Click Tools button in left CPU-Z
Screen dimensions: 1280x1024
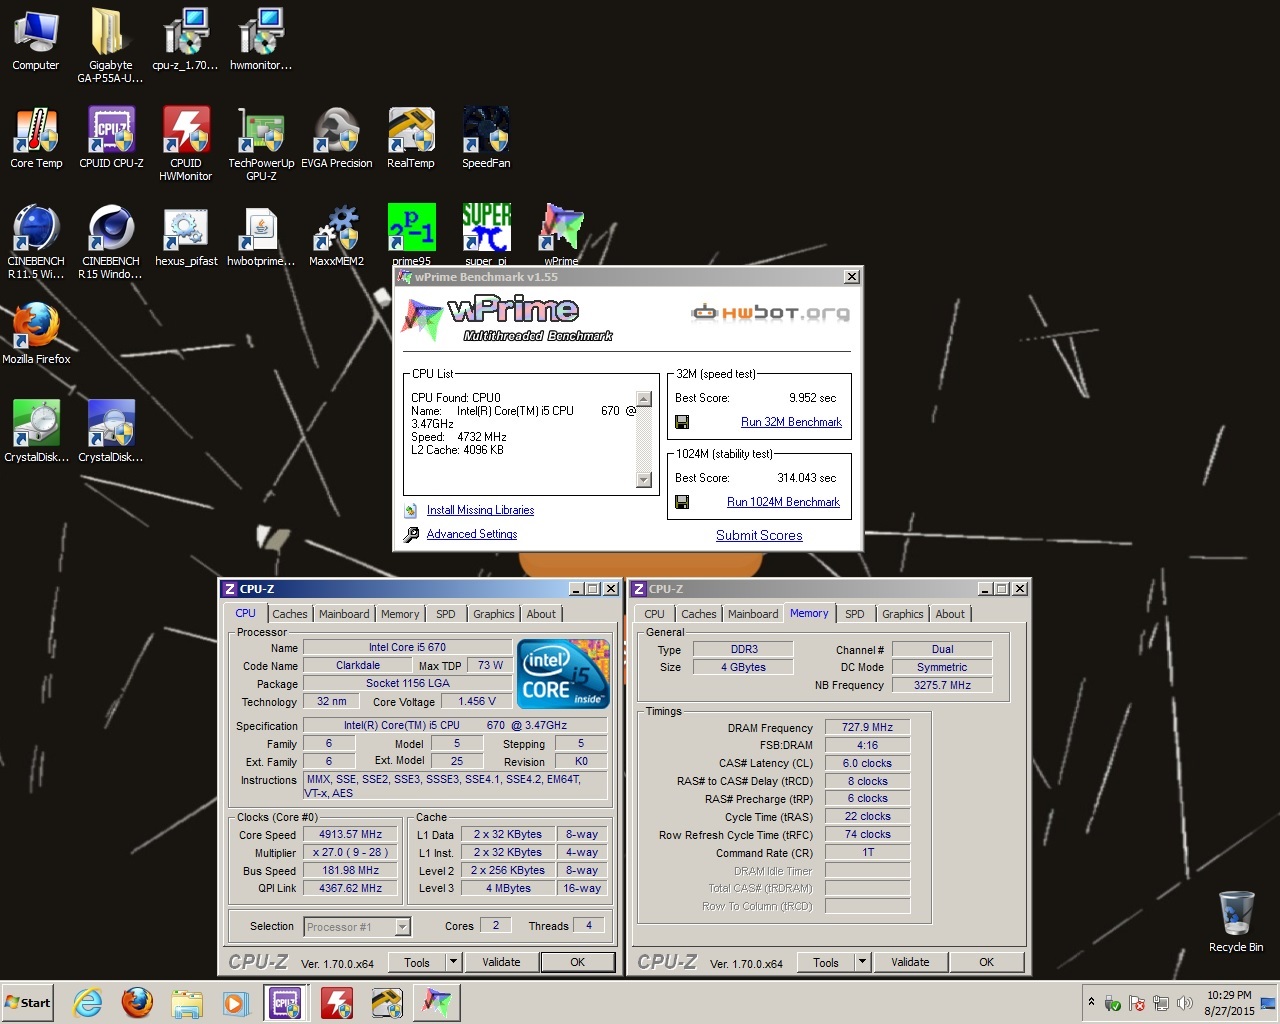pyautogui.click(x=417, y=962)
